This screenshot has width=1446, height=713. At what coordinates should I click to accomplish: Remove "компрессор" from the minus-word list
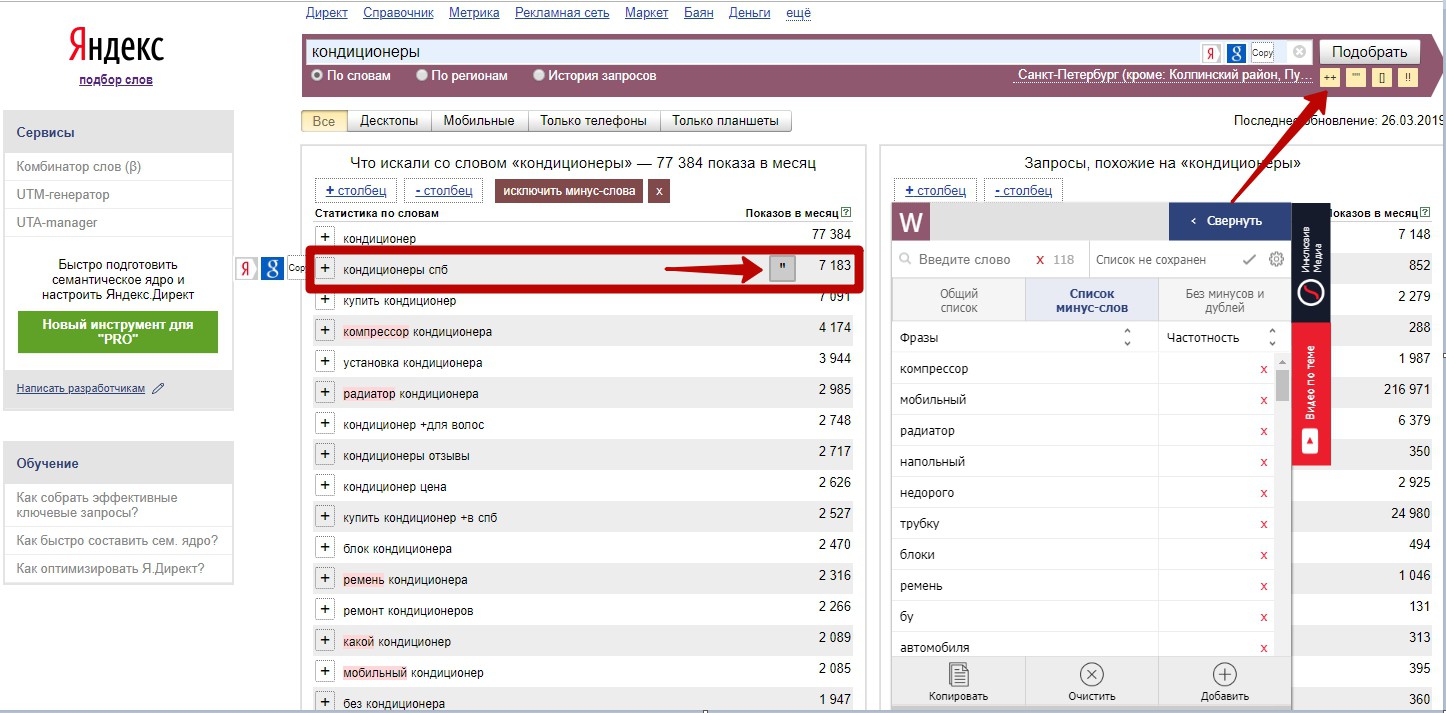tap(1264, 369)
